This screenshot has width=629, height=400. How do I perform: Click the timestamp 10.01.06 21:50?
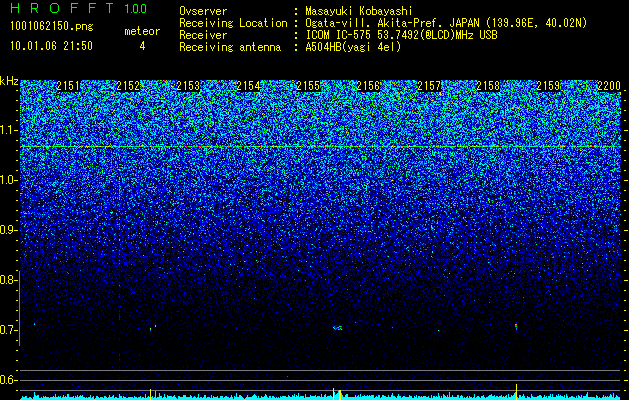point(52,46)
